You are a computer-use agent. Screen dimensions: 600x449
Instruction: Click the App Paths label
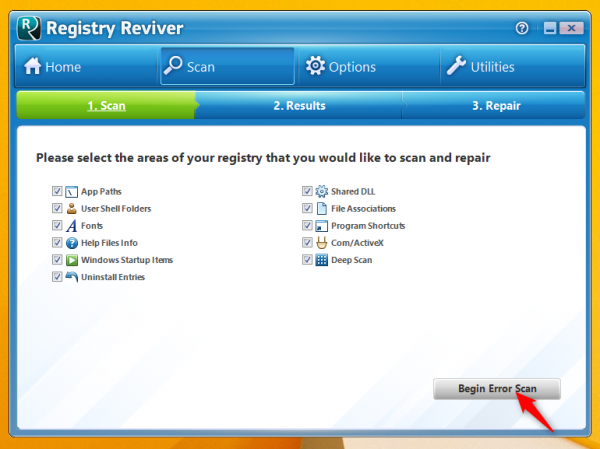coord(101,191)
